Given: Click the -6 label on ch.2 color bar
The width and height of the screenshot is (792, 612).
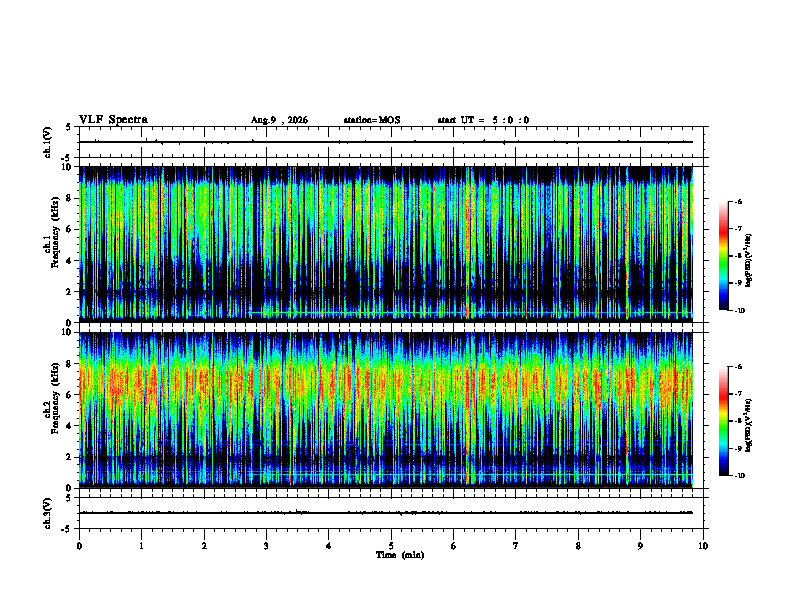Looking at the screenshot, I should [737, 367].
